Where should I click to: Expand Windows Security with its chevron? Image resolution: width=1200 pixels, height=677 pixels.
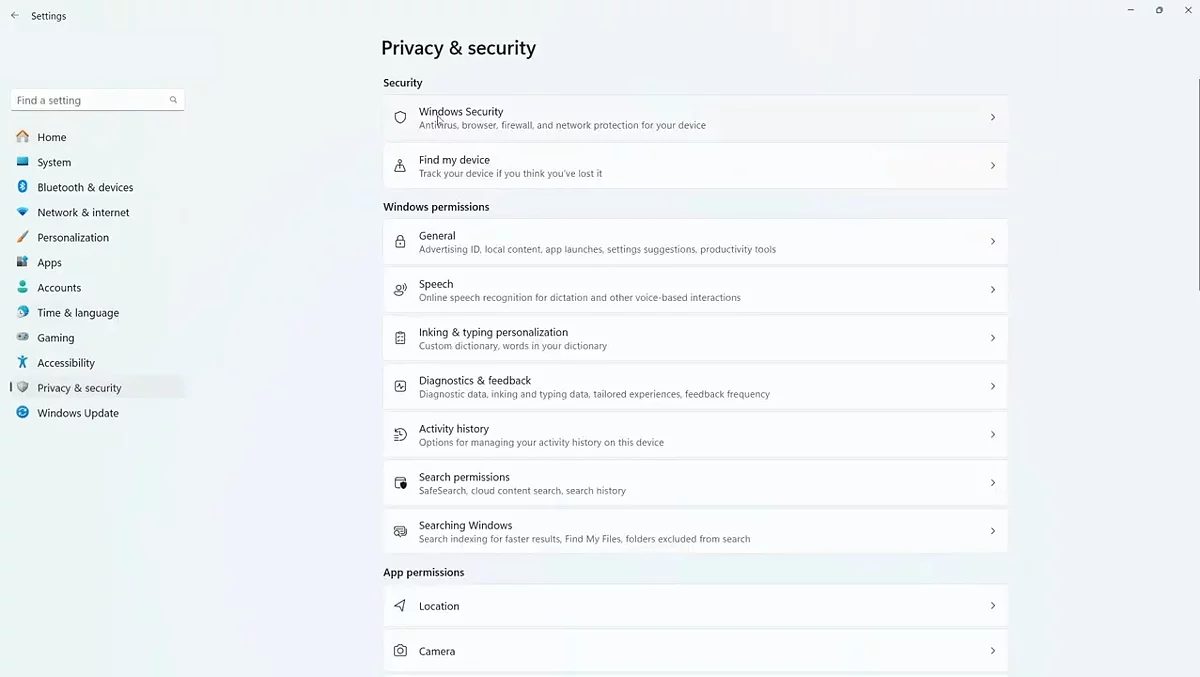tap(992, 118)
